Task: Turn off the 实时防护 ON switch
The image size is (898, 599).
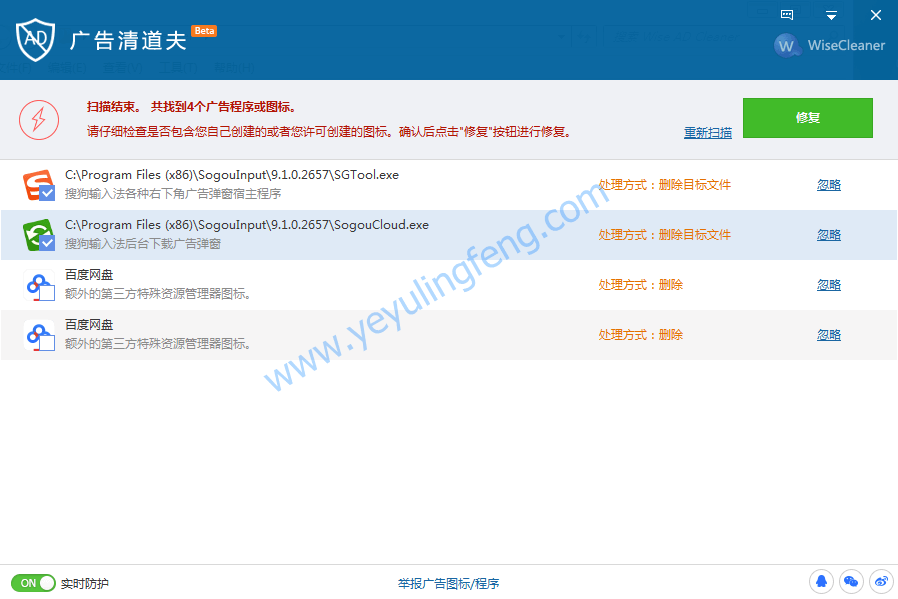Action: pyautogui.click(x=34, y=583)
